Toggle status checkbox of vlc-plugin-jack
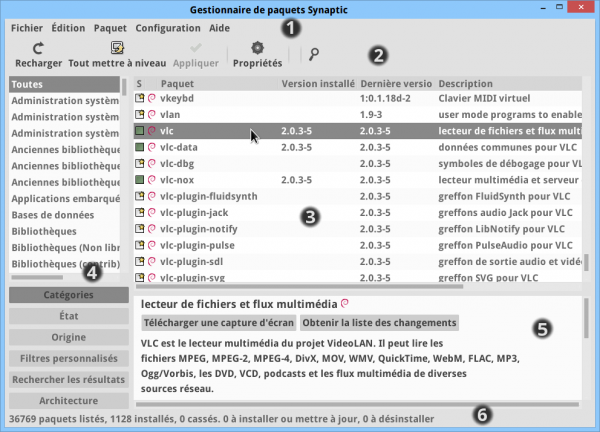The height and width of the screenshot is (432, 600). (x=140, y=212)
